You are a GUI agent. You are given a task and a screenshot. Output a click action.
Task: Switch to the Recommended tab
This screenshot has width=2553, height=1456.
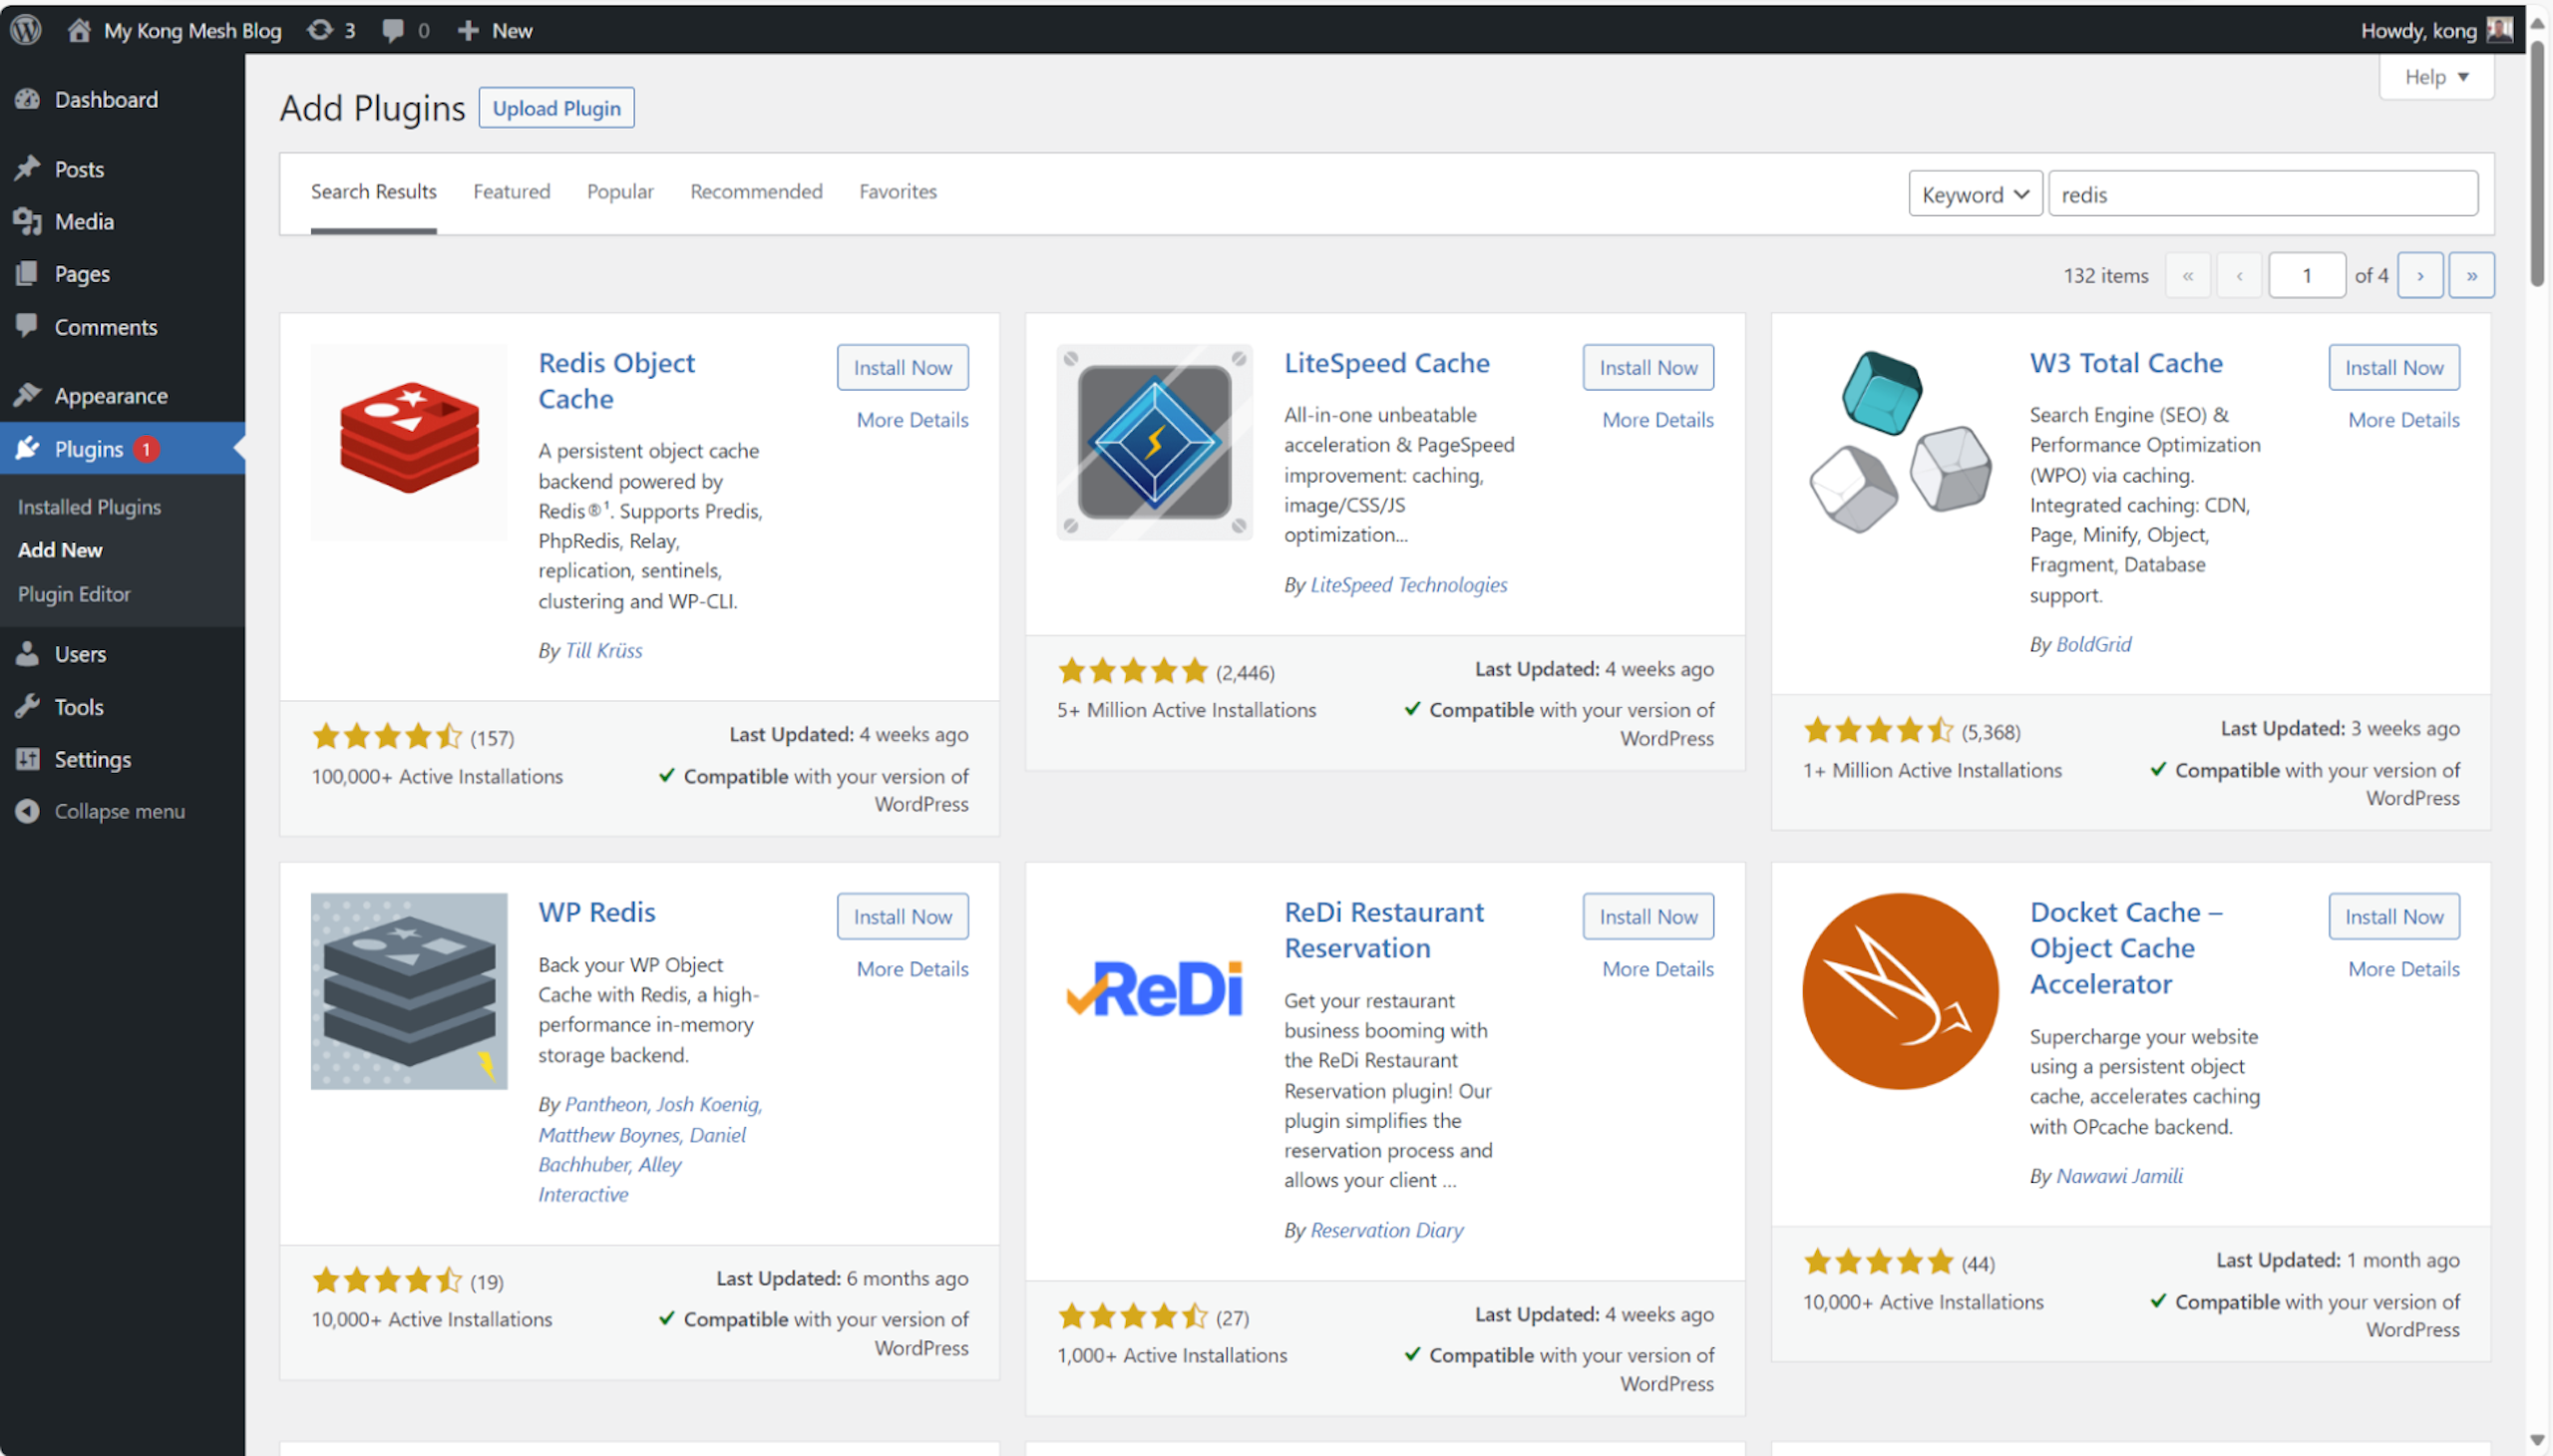[755, 191]
